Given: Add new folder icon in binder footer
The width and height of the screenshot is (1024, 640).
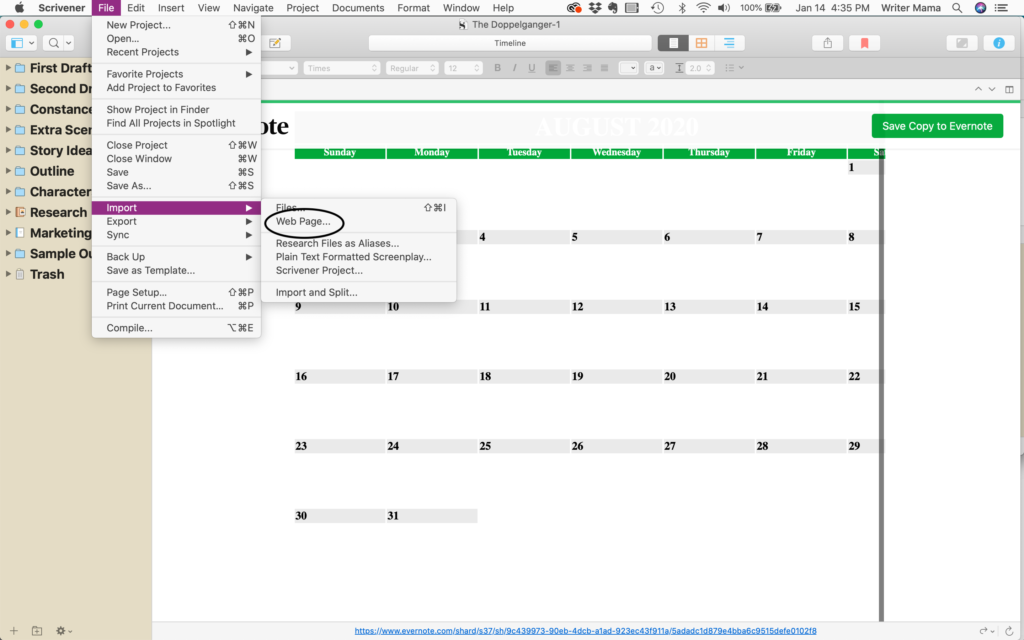Looking at the screenshot, I should pos(37,631).
